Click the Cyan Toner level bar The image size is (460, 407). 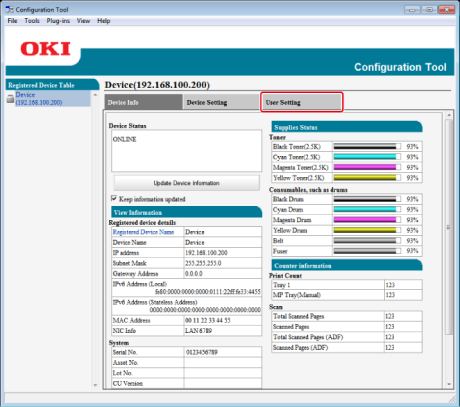(367, 157)
